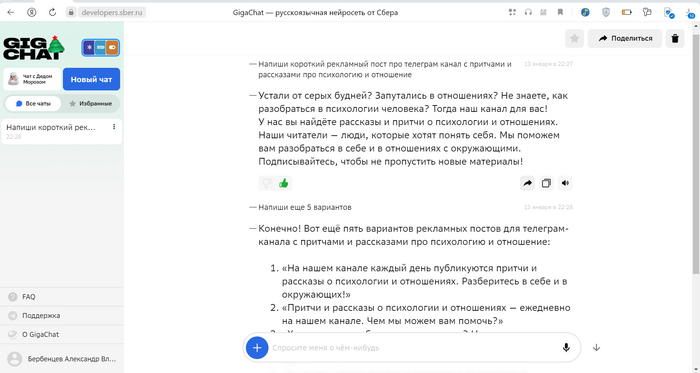This screenshot has width=700, height=373.
Task: Play the first answer aloud with the speaker icon
Action: coord(565,183)
